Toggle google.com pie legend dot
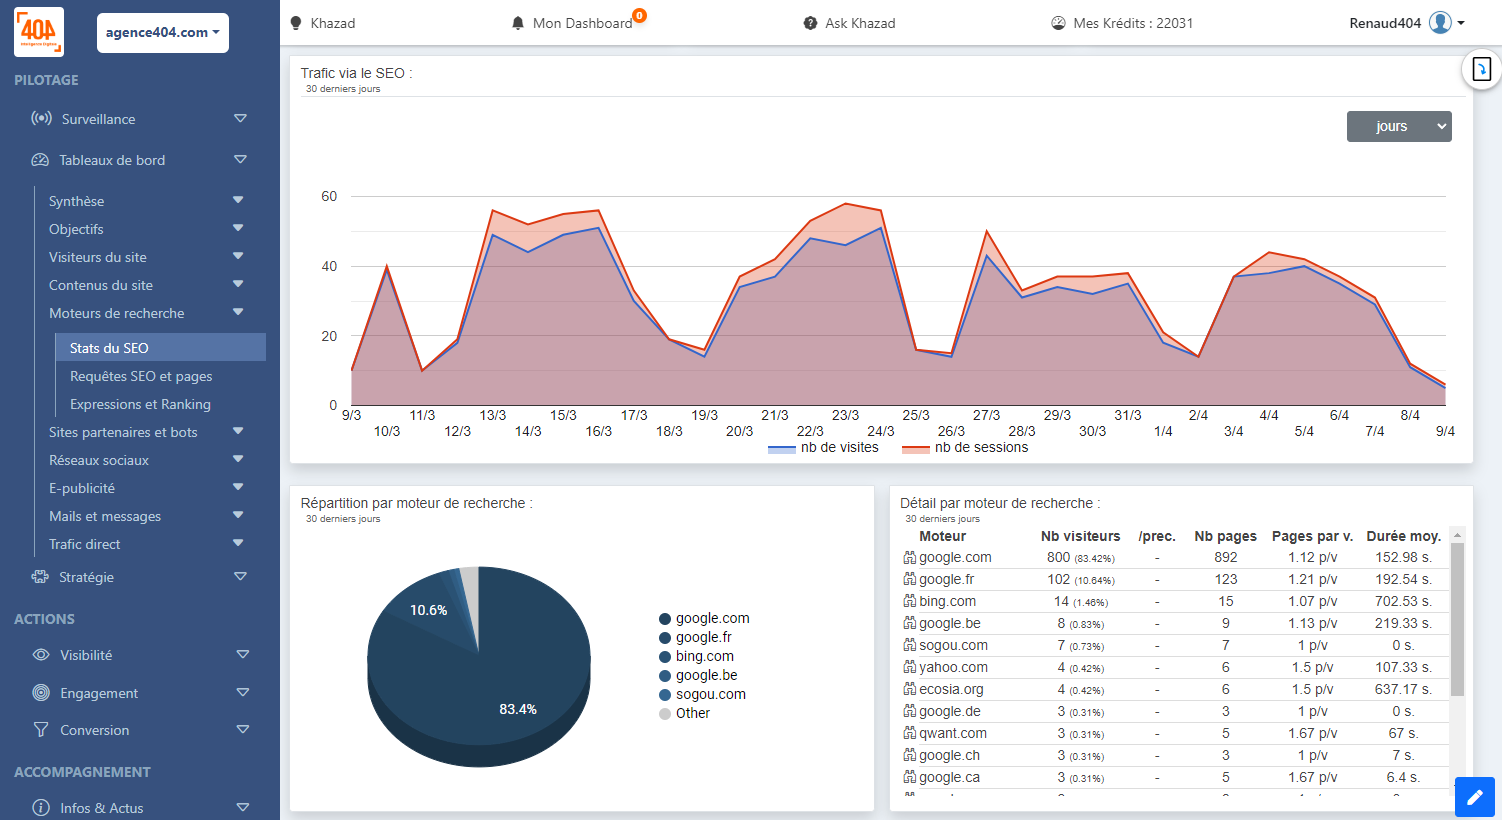 (665, 619)
